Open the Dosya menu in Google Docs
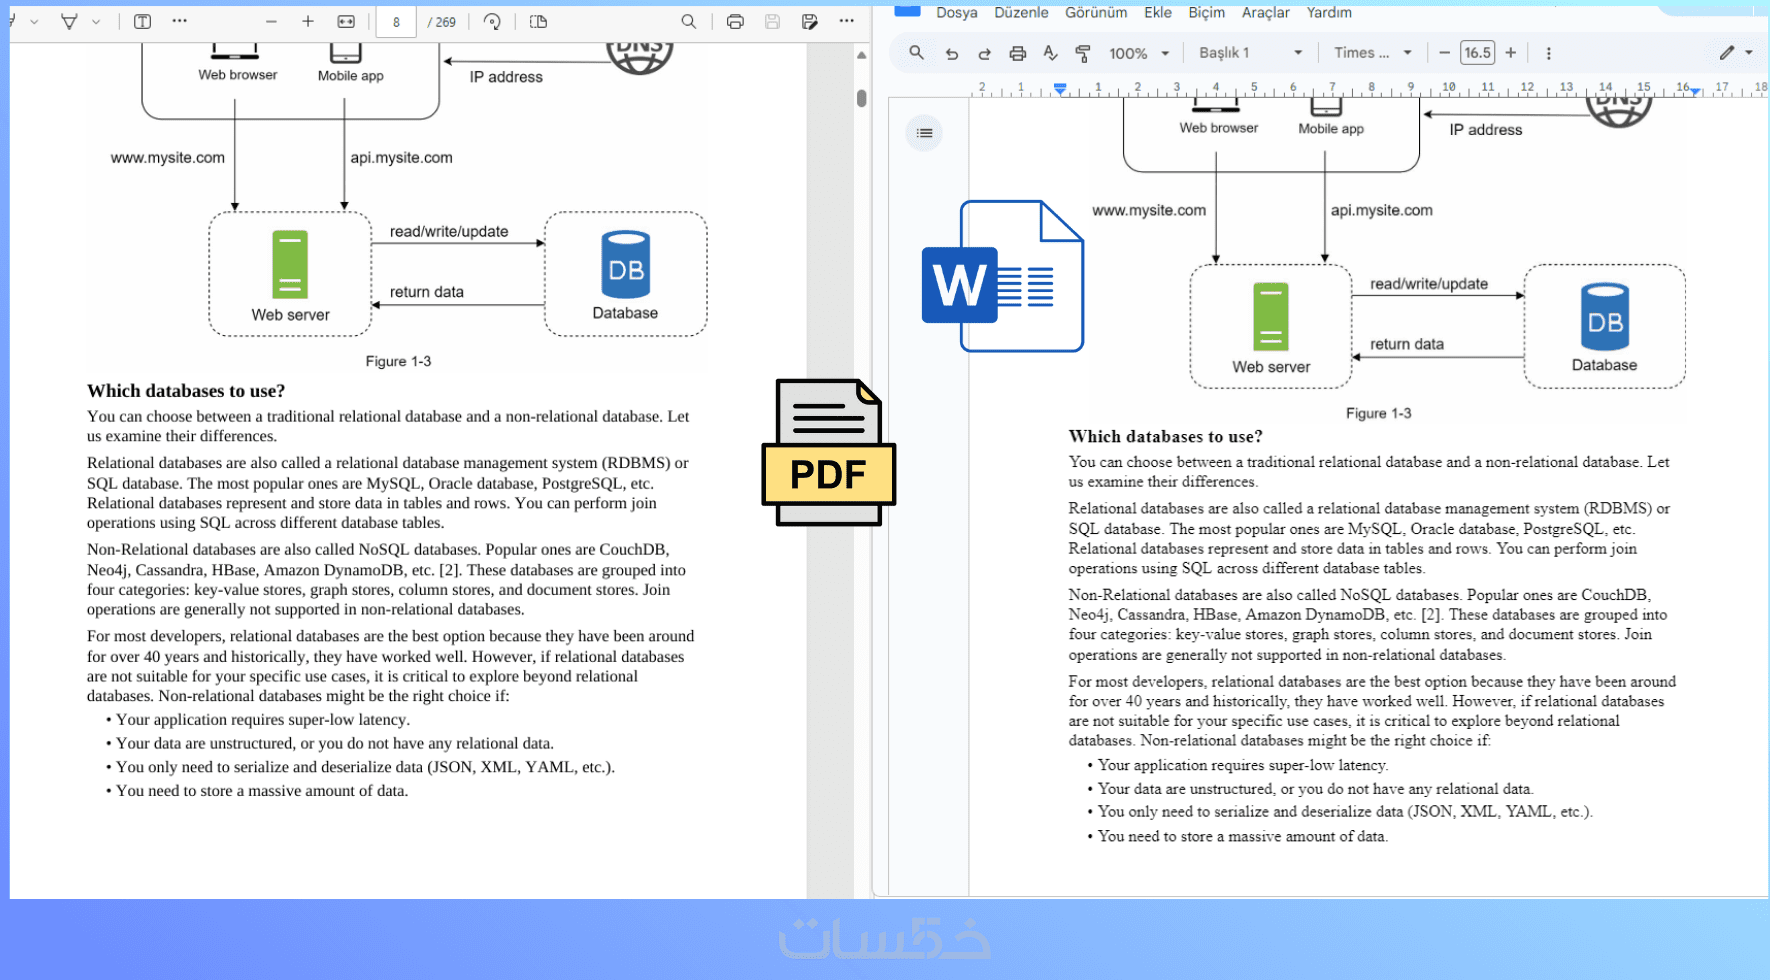The width and height of the screenshot is (1770, 980). [956, 13]
